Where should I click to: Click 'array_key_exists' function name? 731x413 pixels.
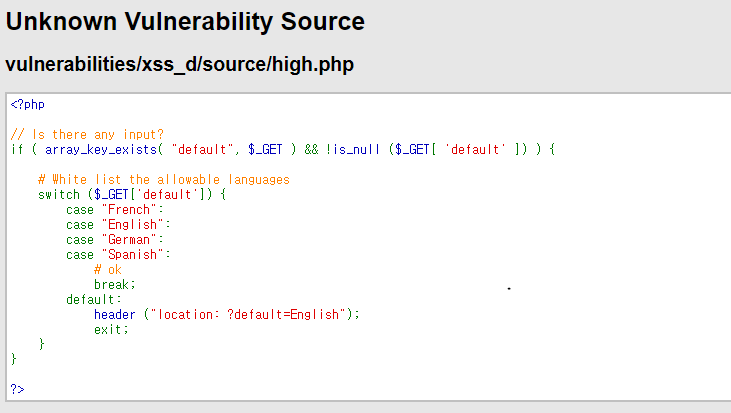click(x=101, y=150)
